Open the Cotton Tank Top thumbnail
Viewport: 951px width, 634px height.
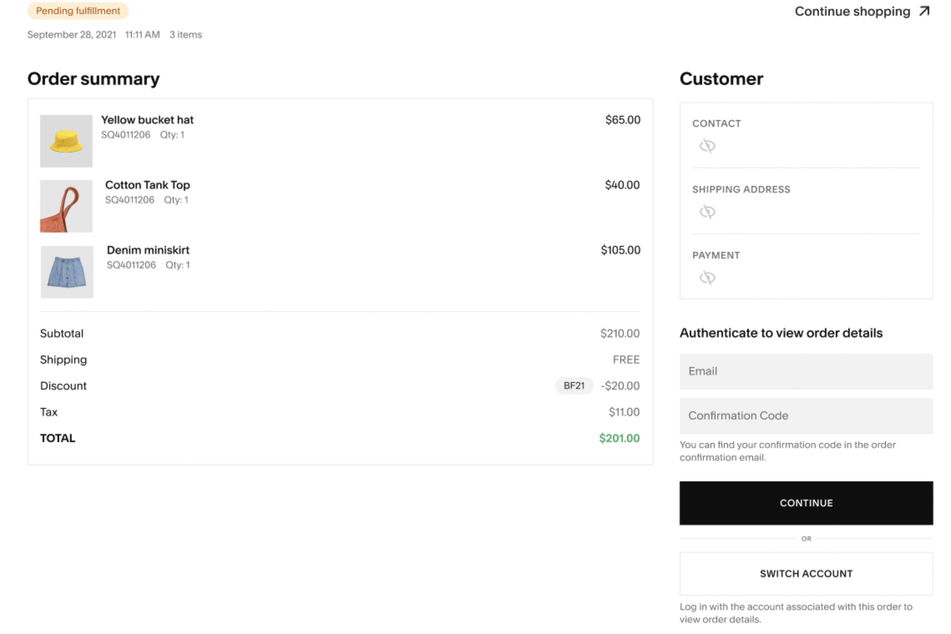click(66, 206)
